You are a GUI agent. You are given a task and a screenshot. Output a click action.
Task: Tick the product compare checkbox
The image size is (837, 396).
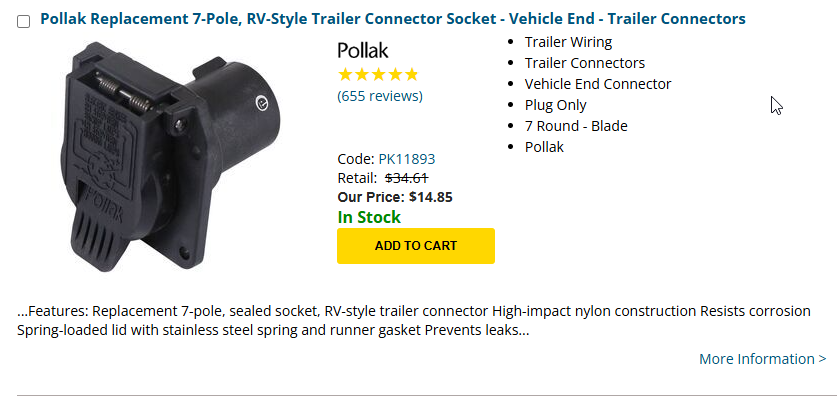[23, 22]
